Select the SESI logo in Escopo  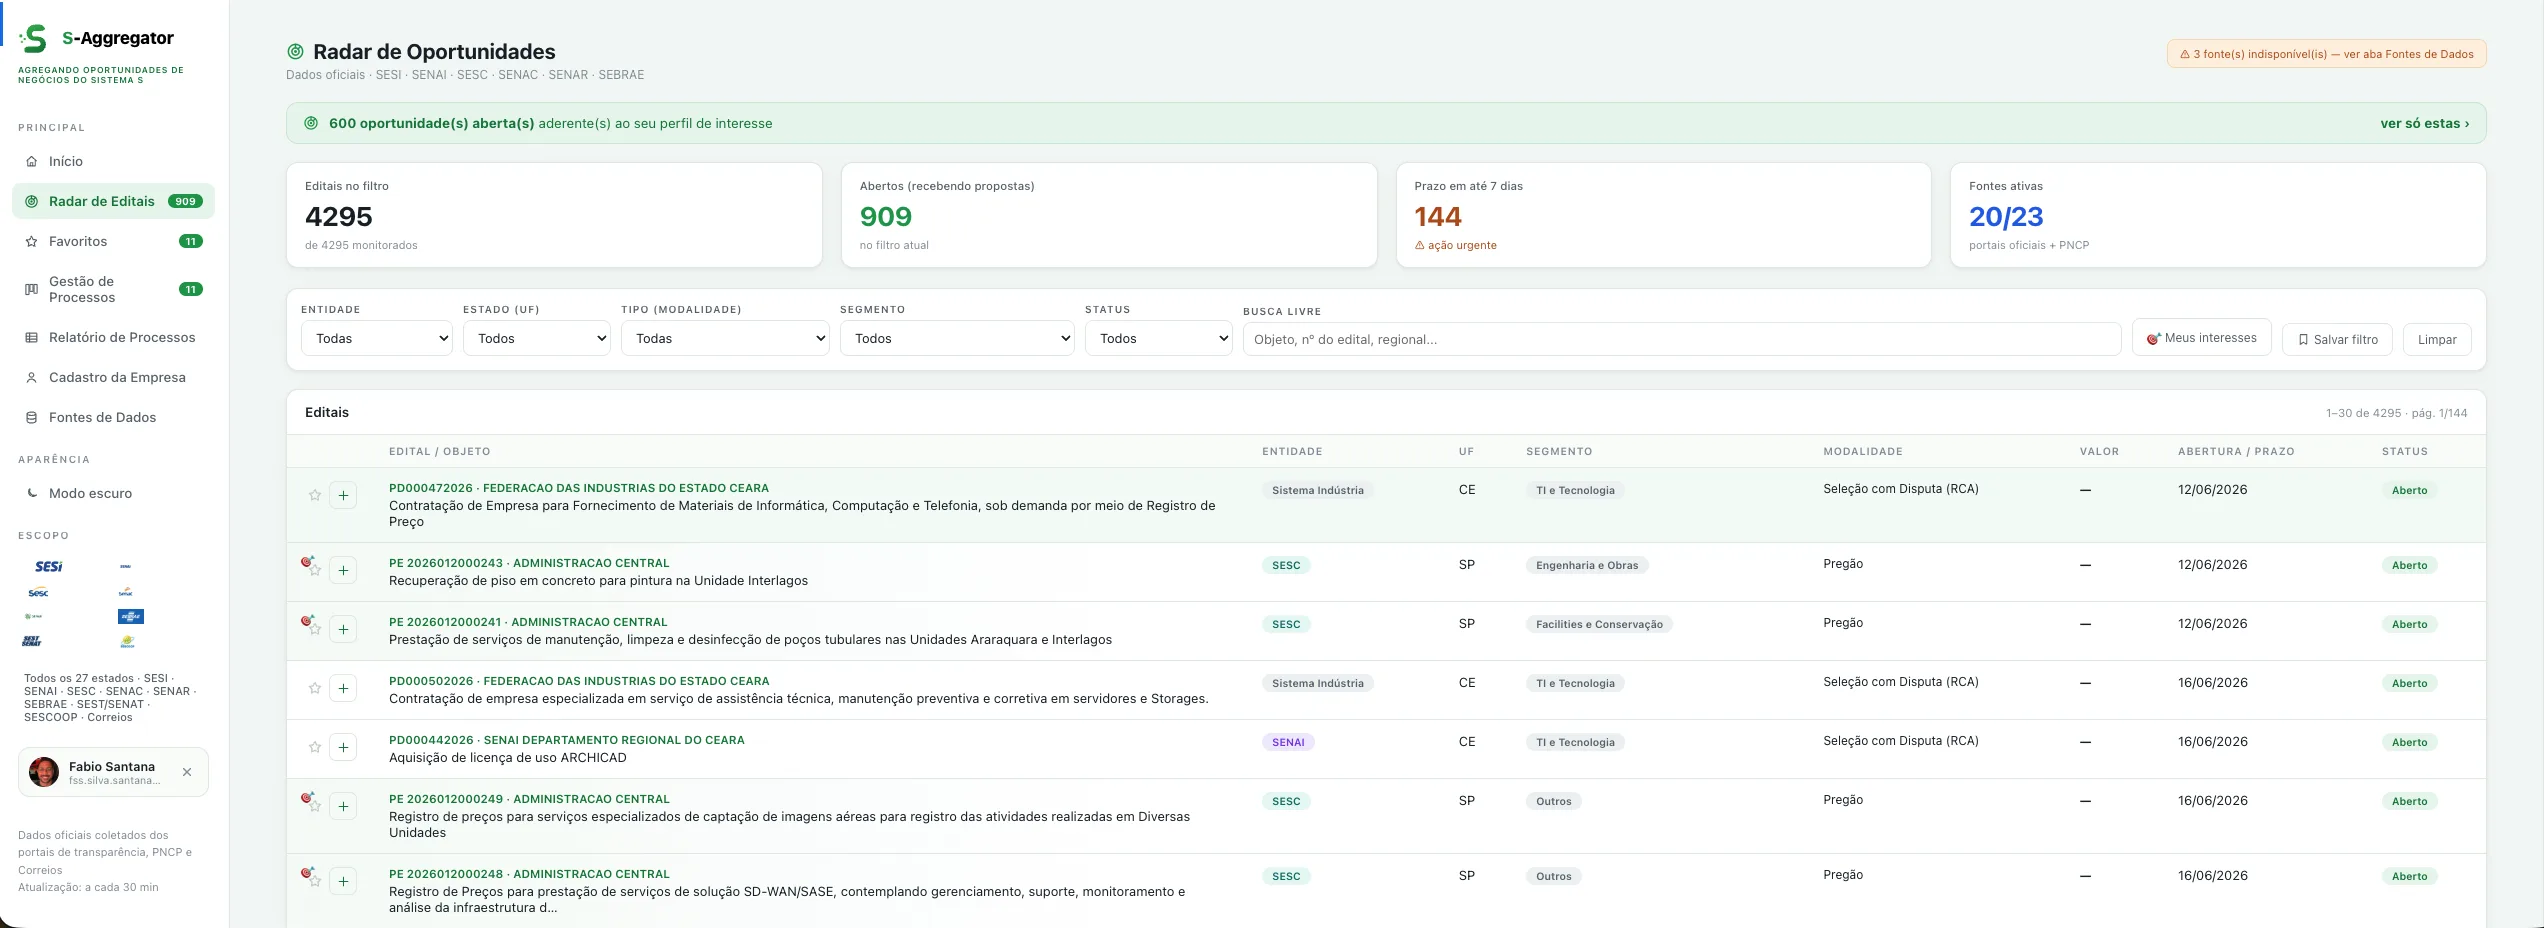point(49,566)
